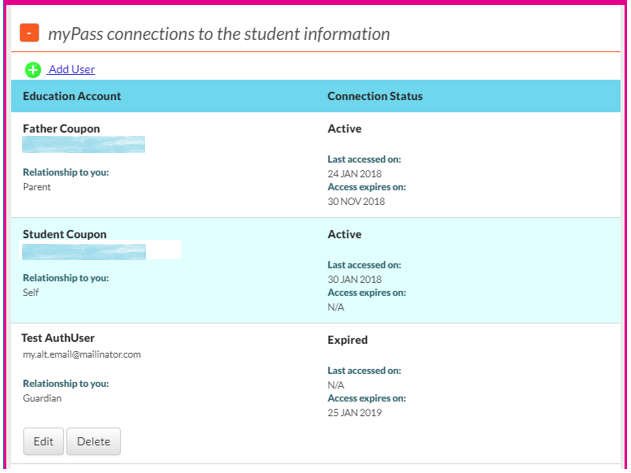631x473 pixels.
Task: Collapse the myPass connections section
Action: click(30, 32)
